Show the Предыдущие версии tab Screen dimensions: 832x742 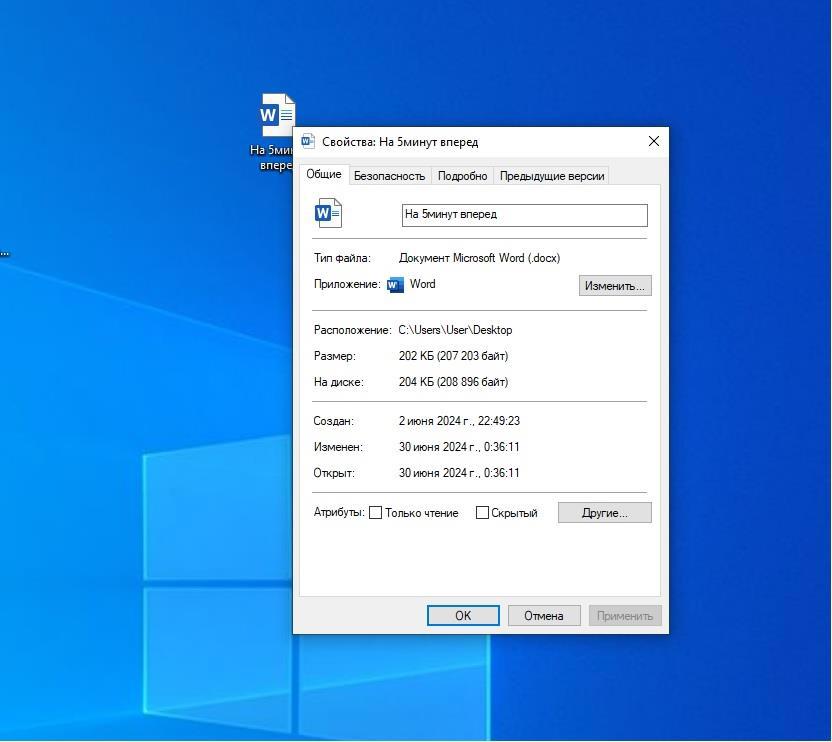point(552,176)
